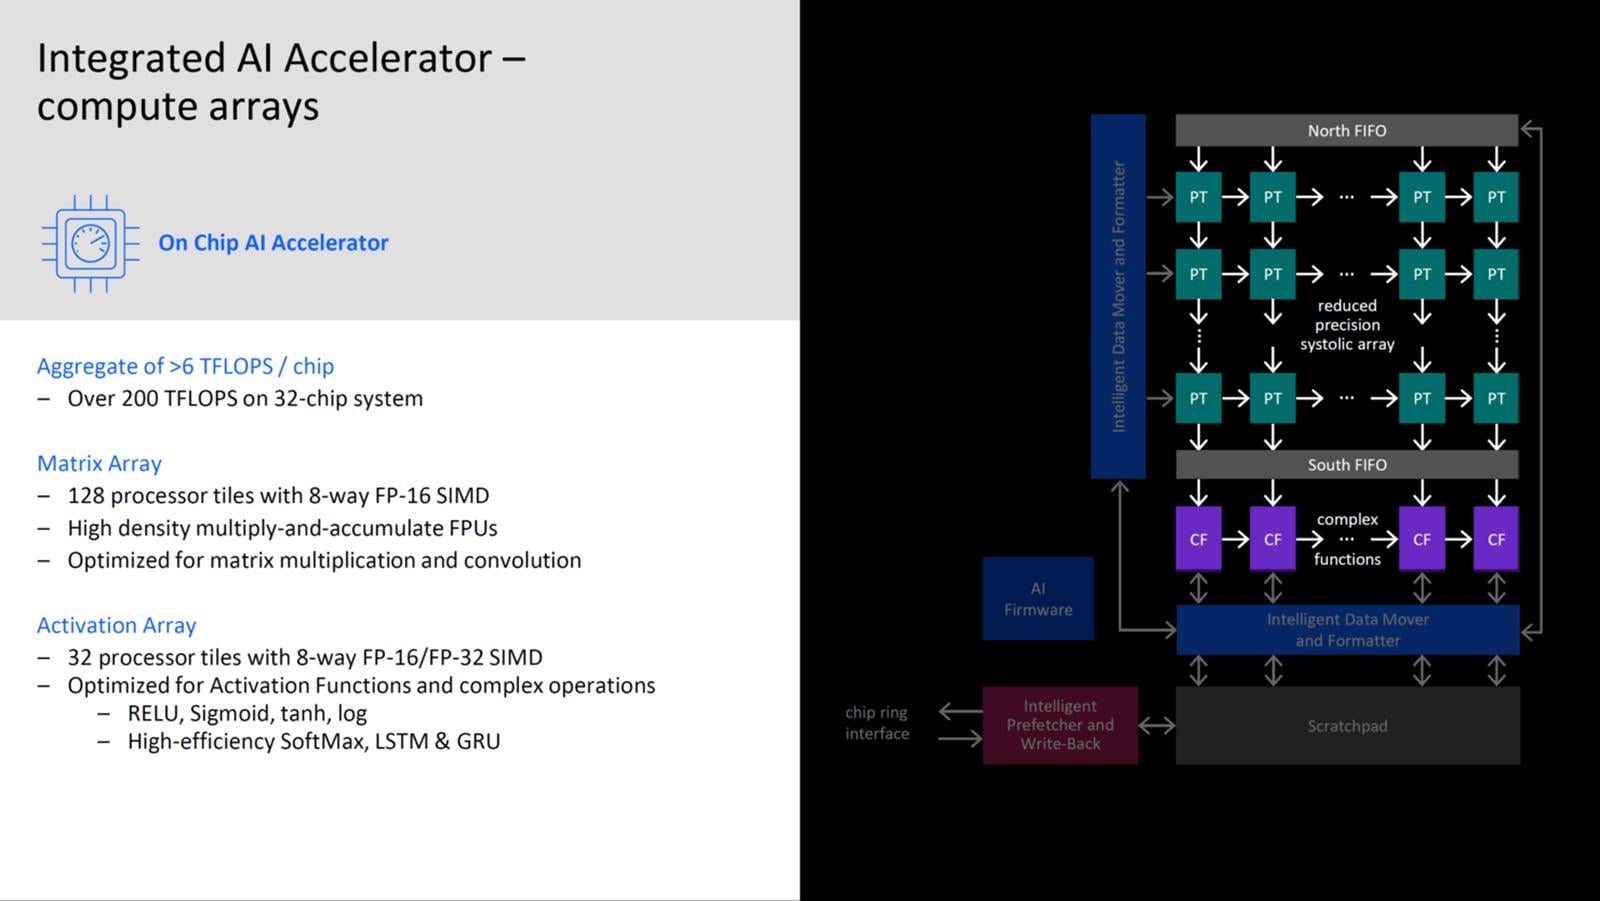Click the bottom-left PT tile above South FIFO

coord(1198,398)
